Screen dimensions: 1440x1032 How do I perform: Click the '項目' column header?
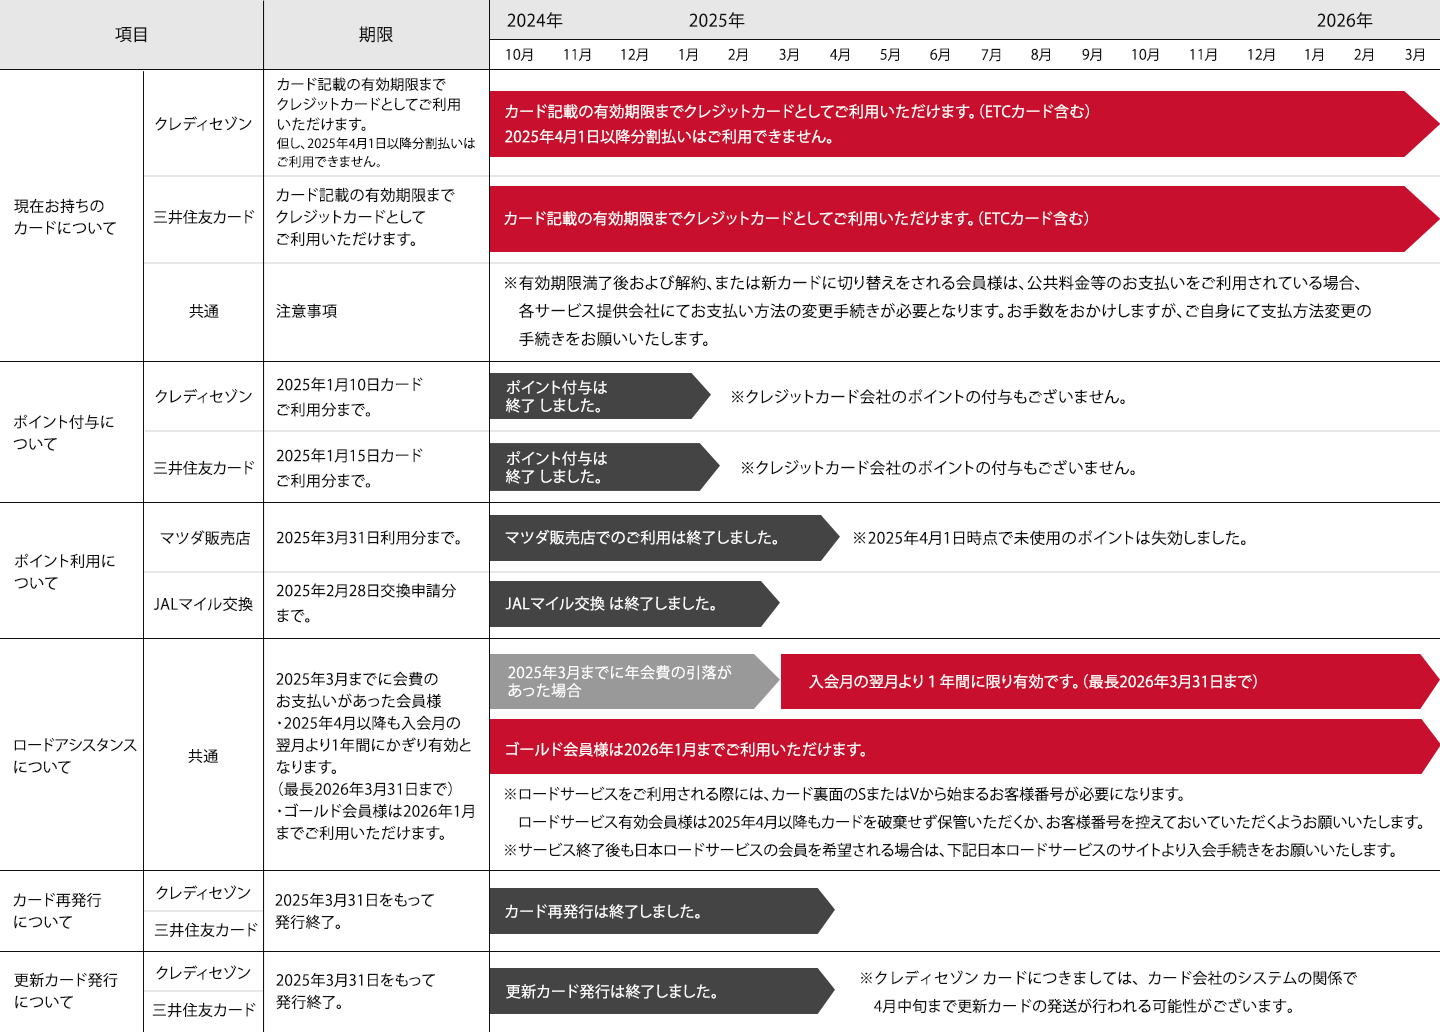click(131, 35)
